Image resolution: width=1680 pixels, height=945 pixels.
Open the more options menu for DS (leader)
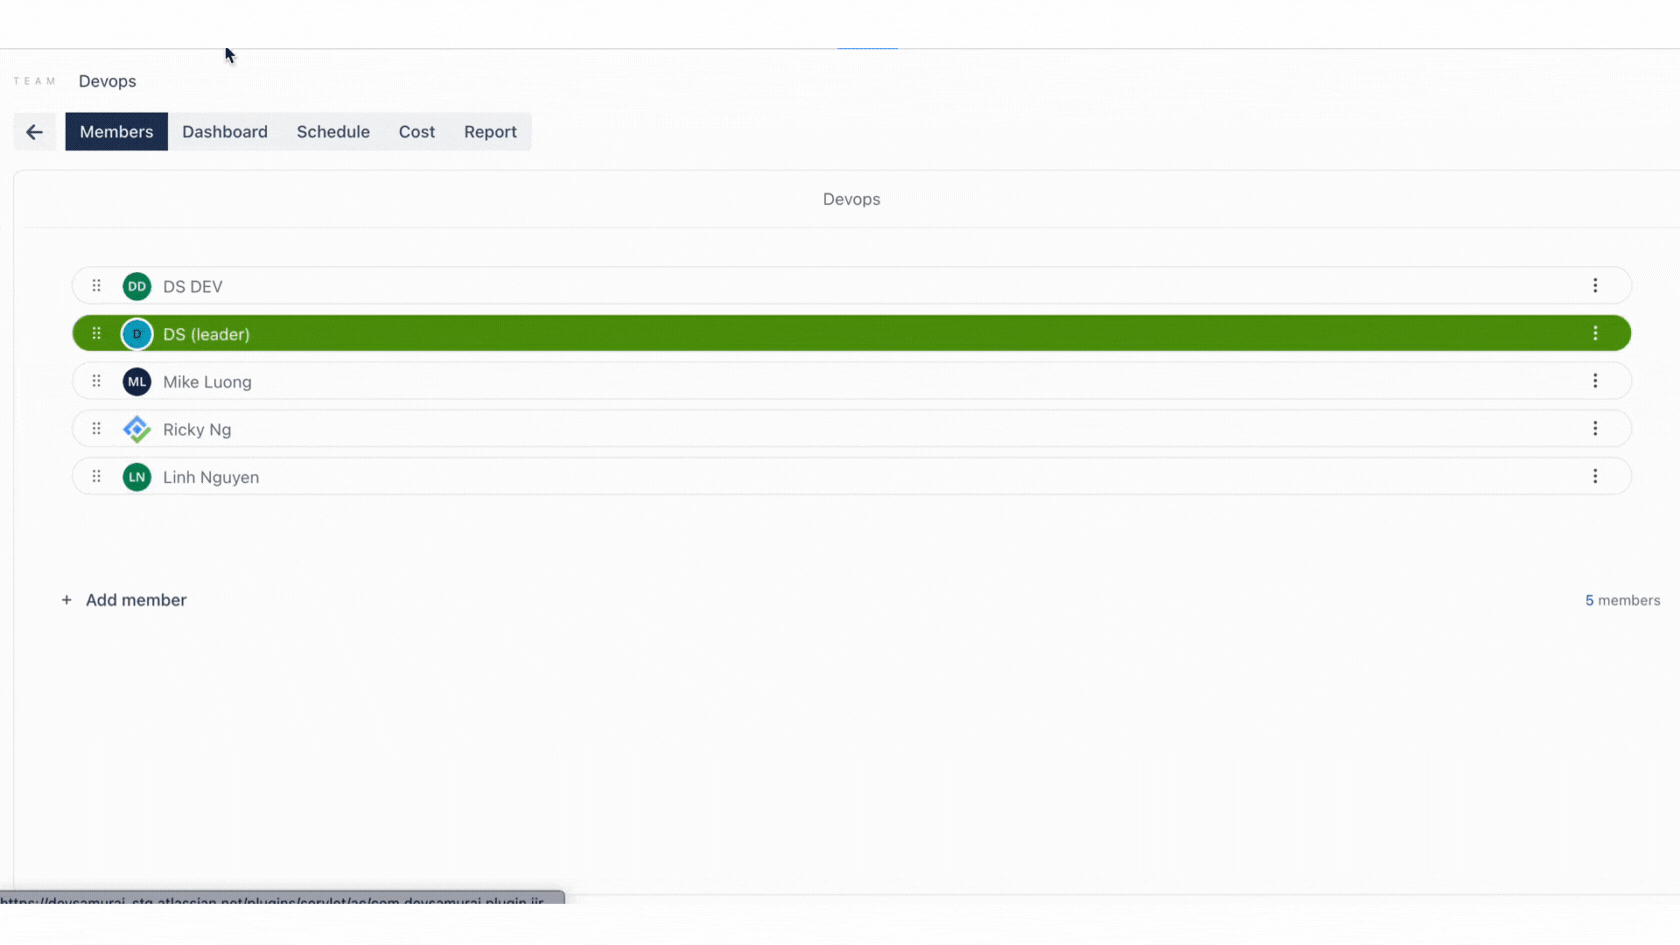tap(1595, 334)
